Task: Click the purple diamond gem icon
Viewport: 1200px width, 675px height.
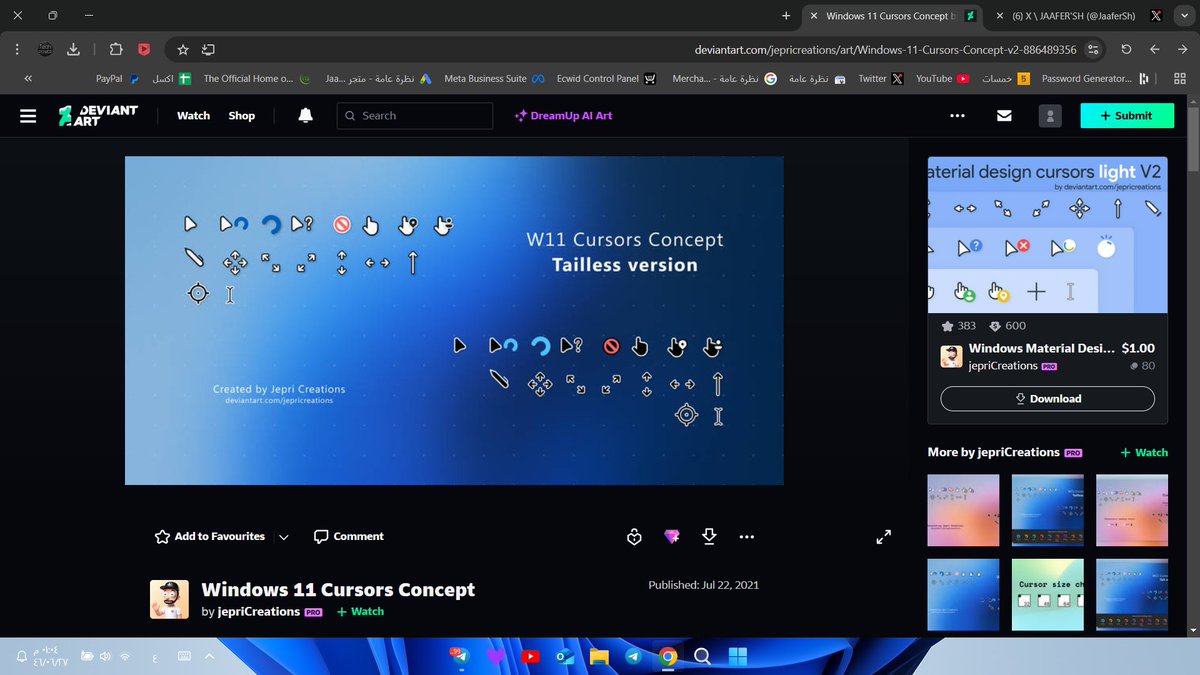Action: click(672, 537)
